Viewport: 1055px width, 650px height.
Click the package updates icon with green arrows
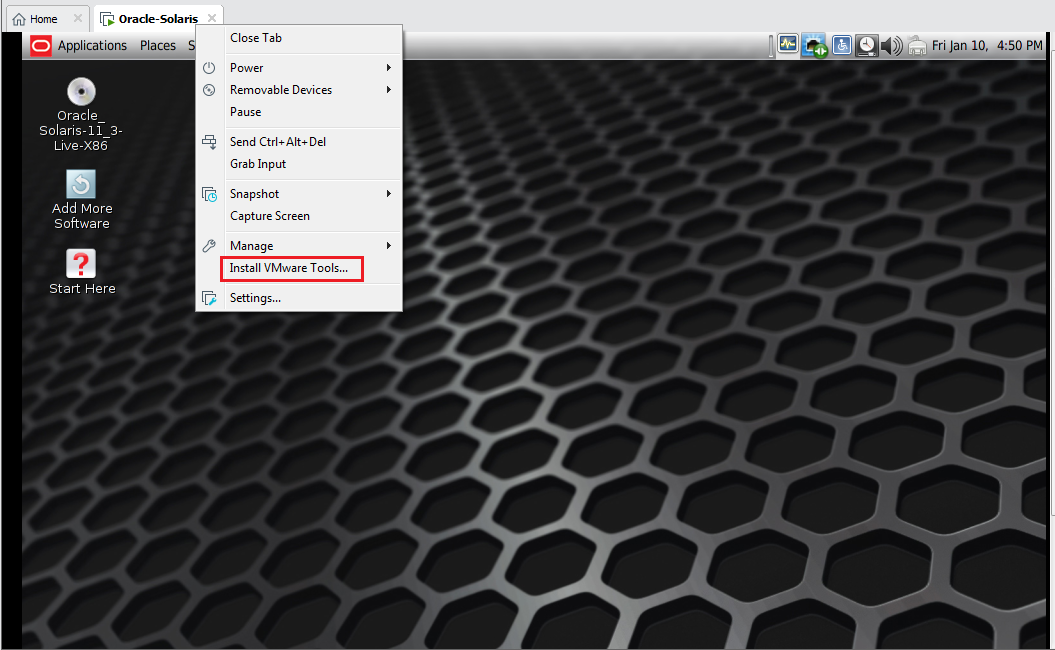pyautogui.click(x=814, y=45)
